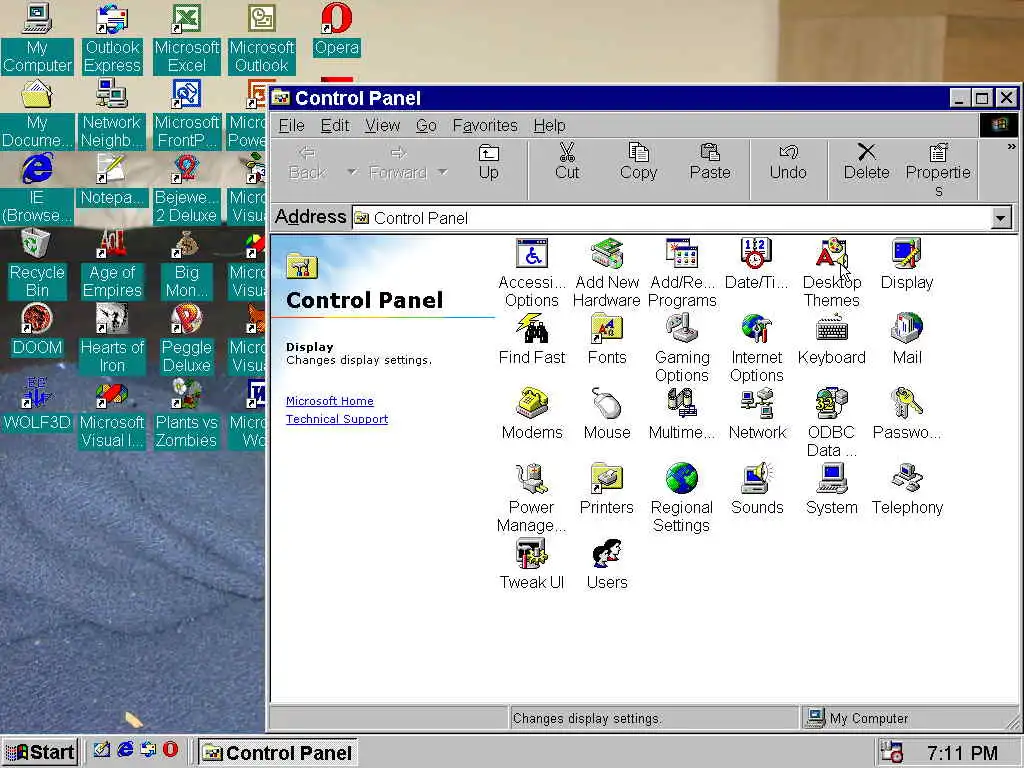Select the Peggle Deluxe desktop shortcut
This screenshot has height=768, width=1024.
[x=187, y=339]
